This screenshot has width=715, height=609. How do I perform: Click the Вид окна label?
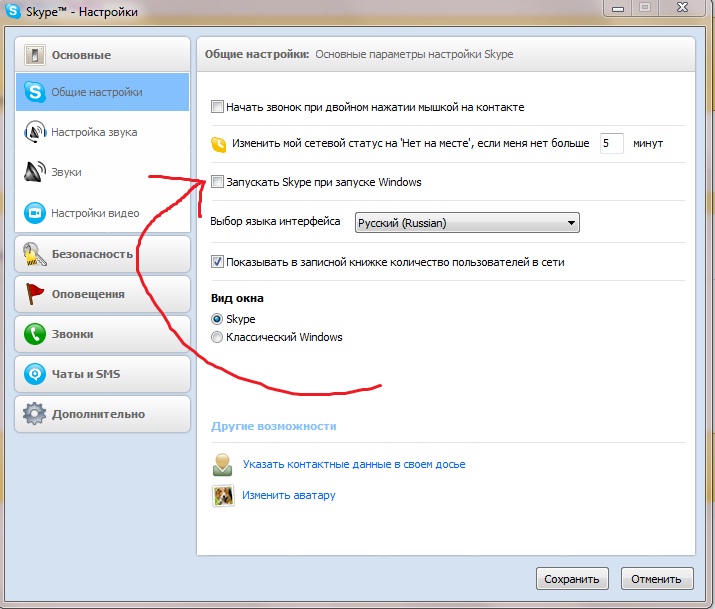point(237,298)
